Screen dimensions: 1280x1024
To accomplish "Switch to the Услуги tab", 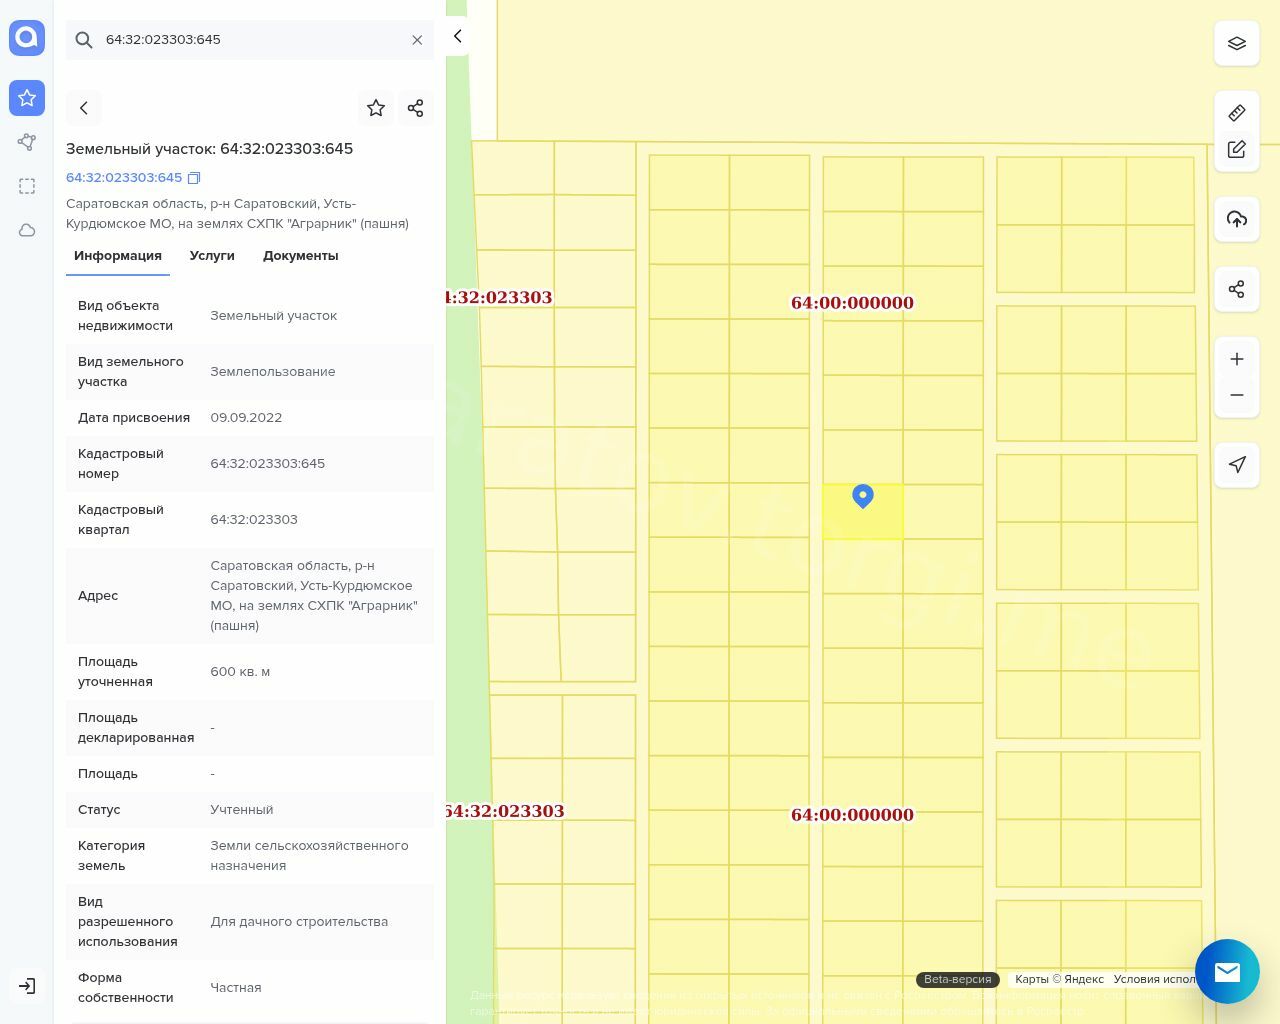I will pyautogui.click(x=212, y=256).
